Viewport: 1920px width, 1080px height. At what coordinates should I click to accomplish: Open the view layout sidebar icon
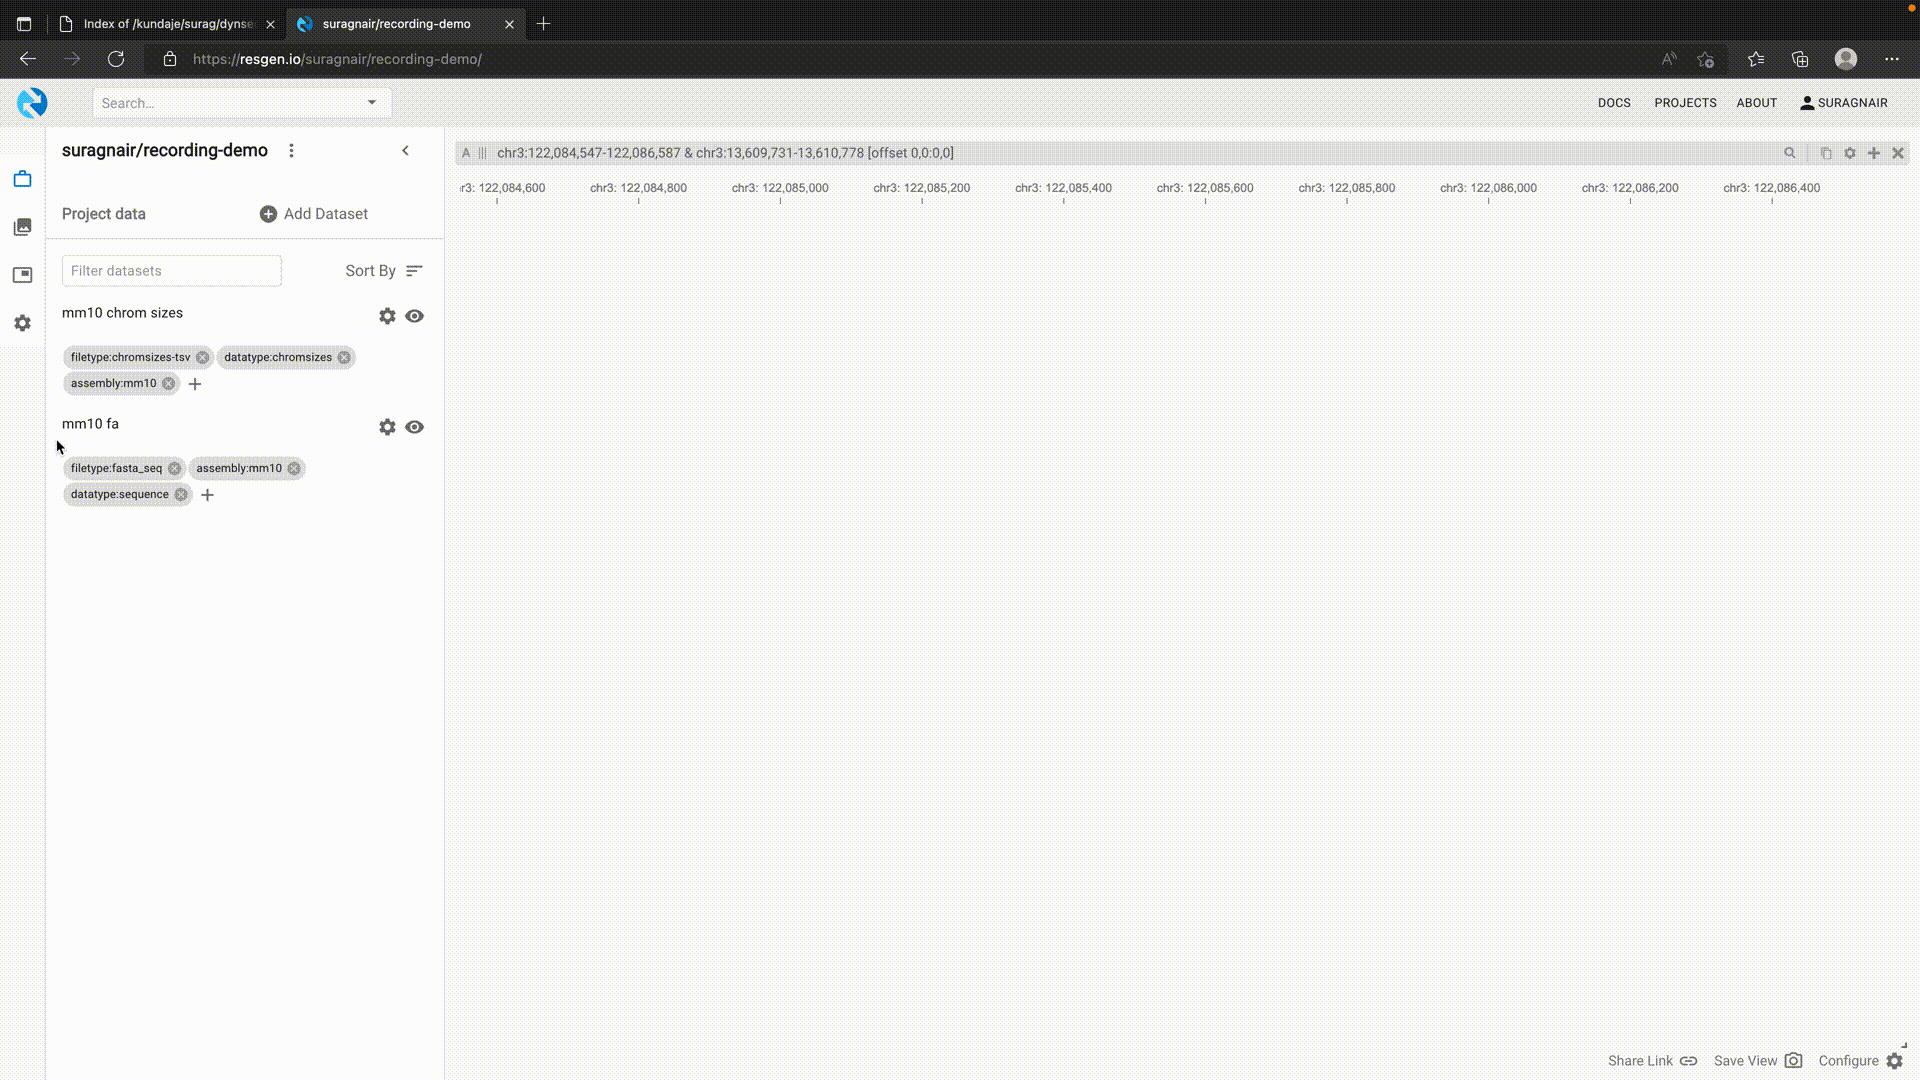23,275
